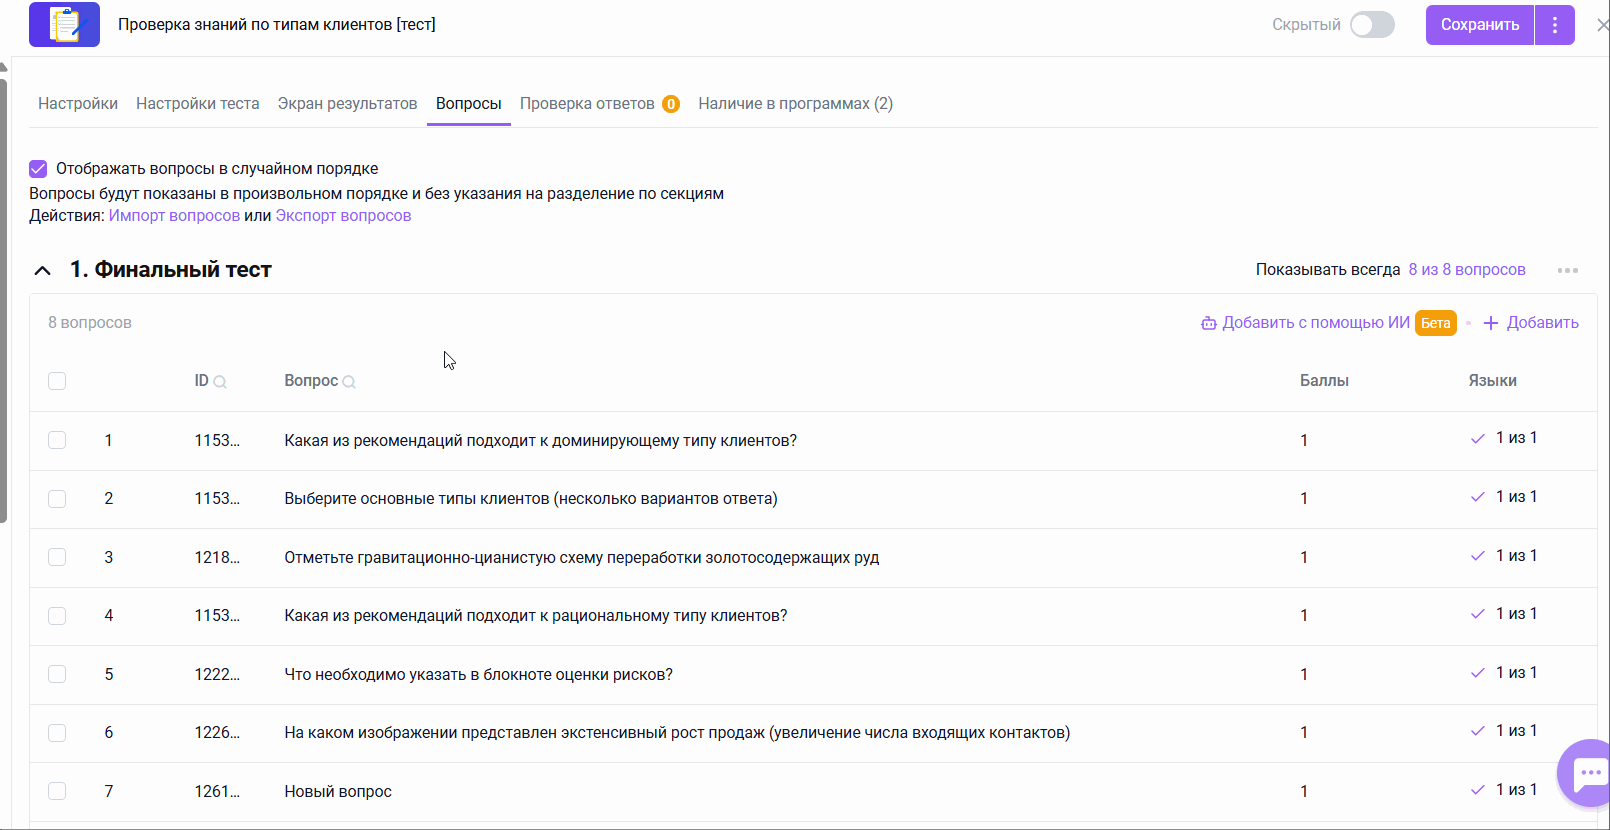Click the plus icon next to Добавить
The width and height of the screenshot is (1610, 830).
1491,323
